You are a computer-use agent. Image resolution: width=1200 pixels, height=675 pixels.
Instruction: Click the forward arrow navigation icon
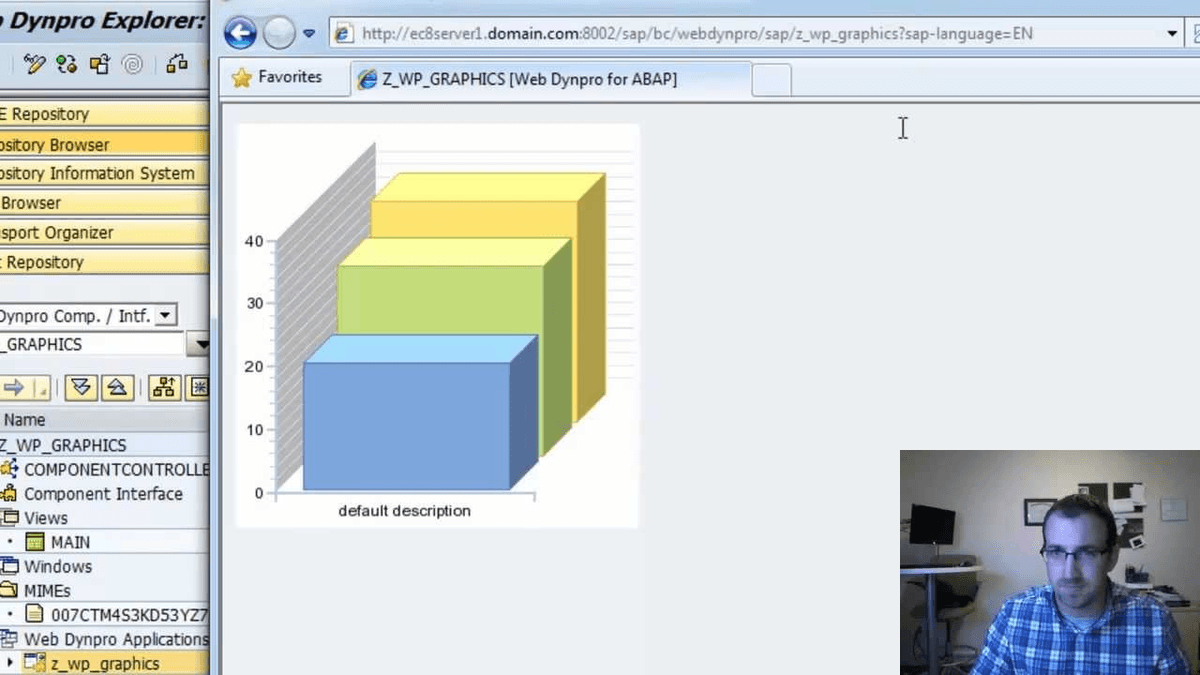tap(13, 388)
